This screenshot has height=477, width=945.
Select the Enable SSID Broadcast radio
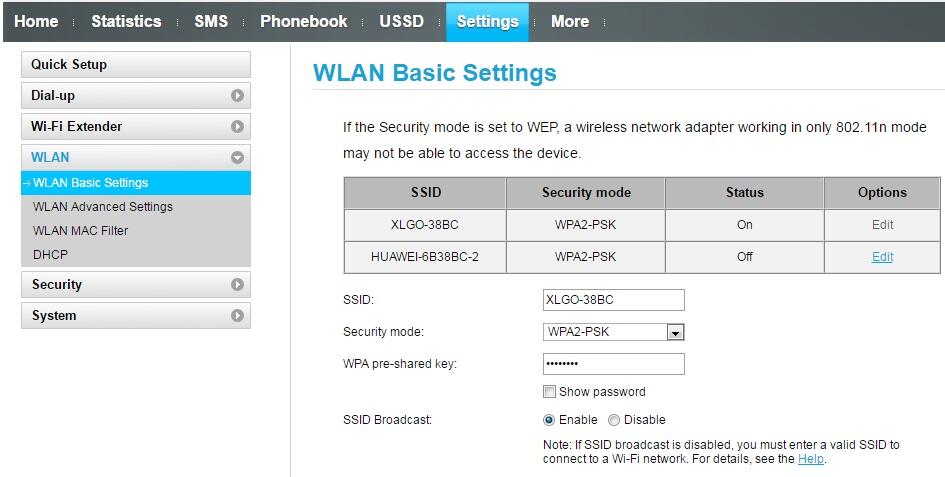[549, 420]
